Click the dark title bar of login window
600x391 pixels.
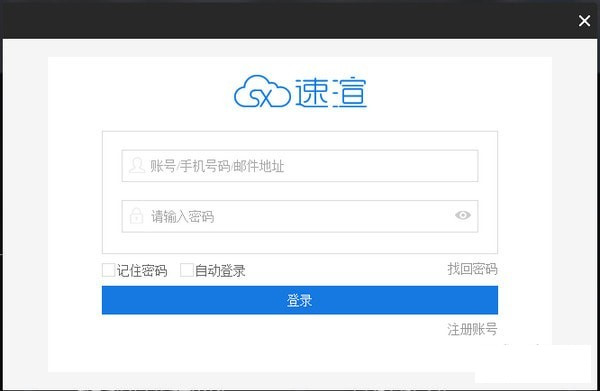tap(287, 20)
